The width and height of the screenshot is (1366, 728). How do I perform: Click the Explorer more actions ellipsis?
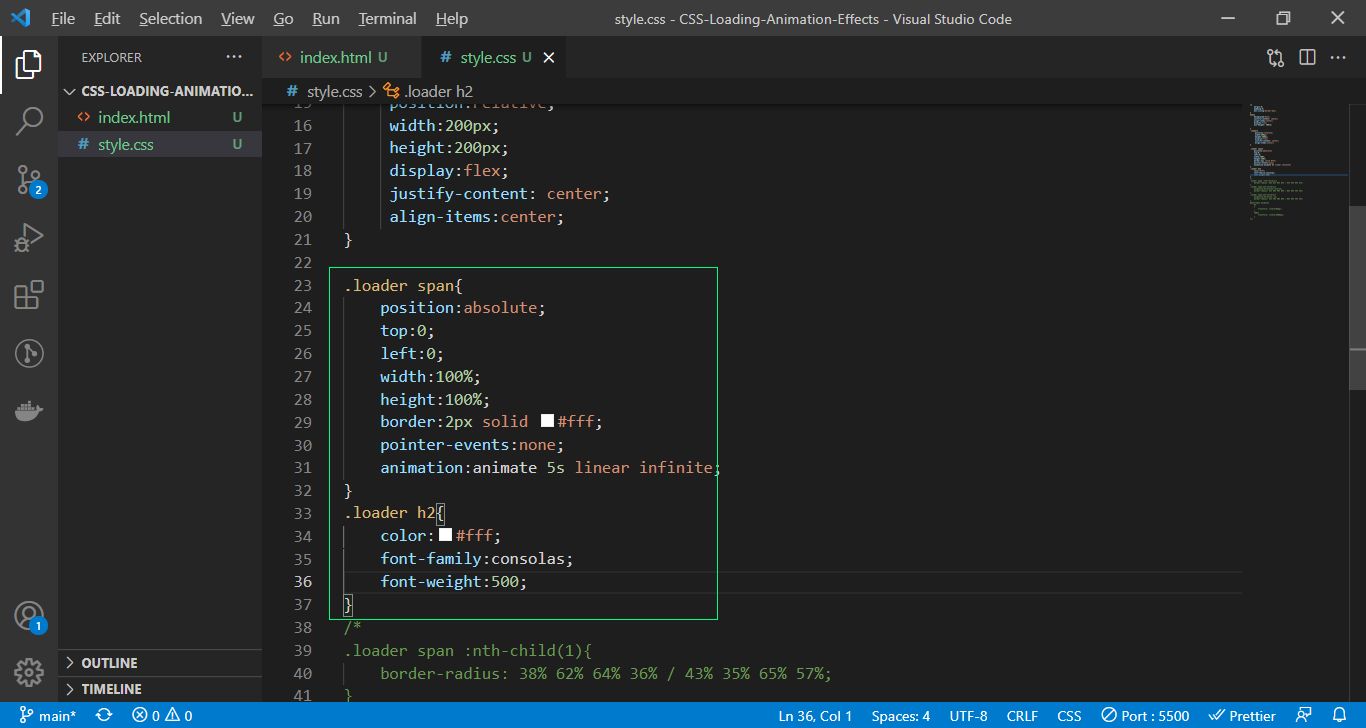234,57
